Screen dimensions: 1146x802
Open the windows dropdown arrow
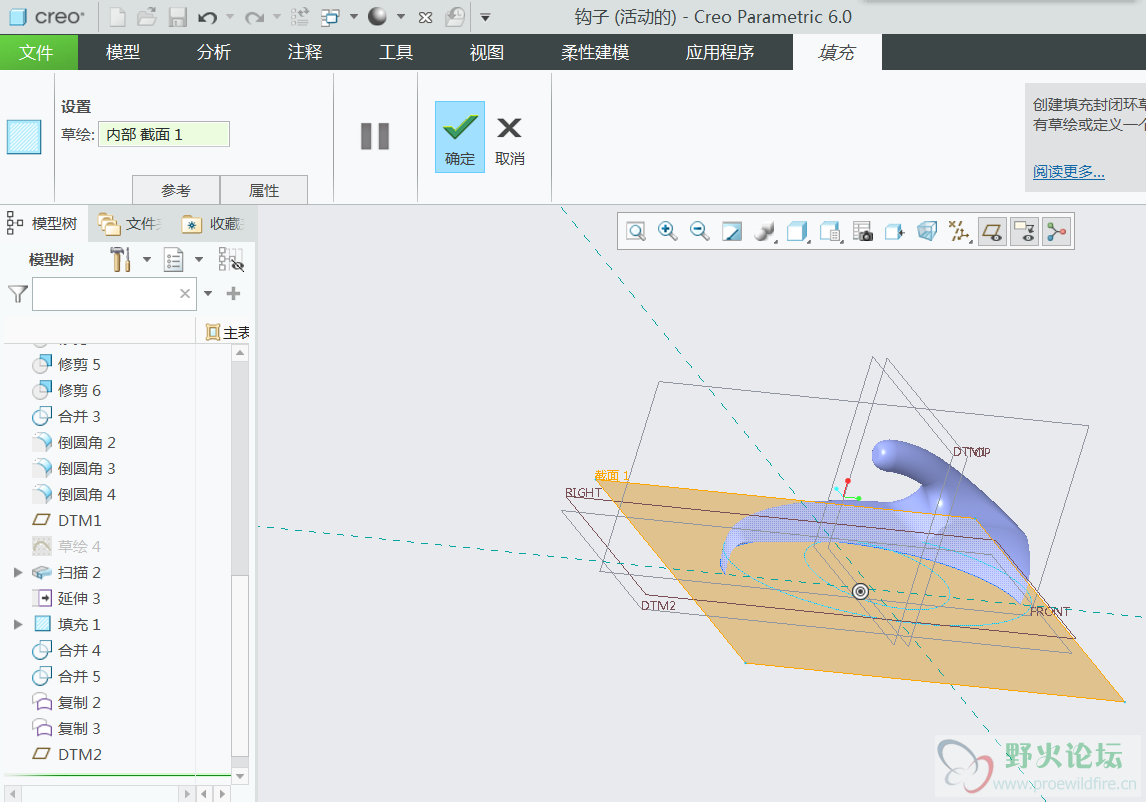(x=354, y=17)
